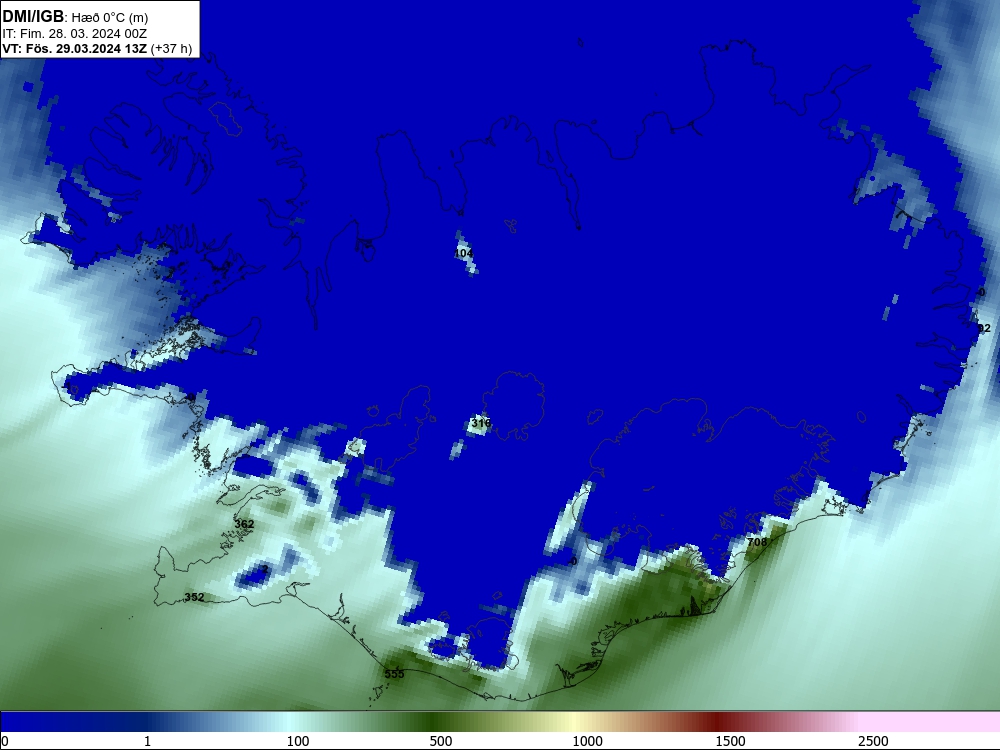Click the 352 value label on the map

[x=195, y=598]
